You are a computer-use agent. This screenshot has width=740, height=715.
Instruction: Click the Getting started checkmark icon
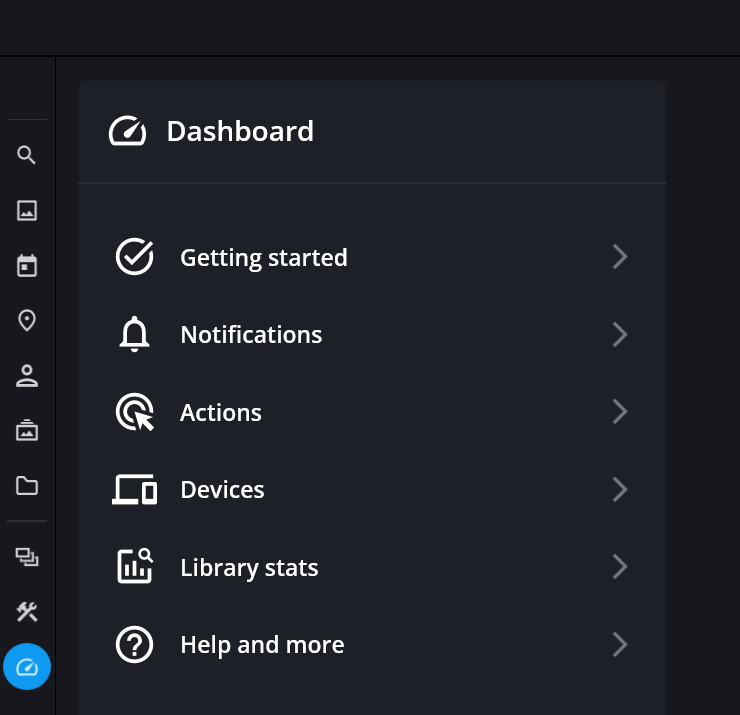[x=135, y=257]
